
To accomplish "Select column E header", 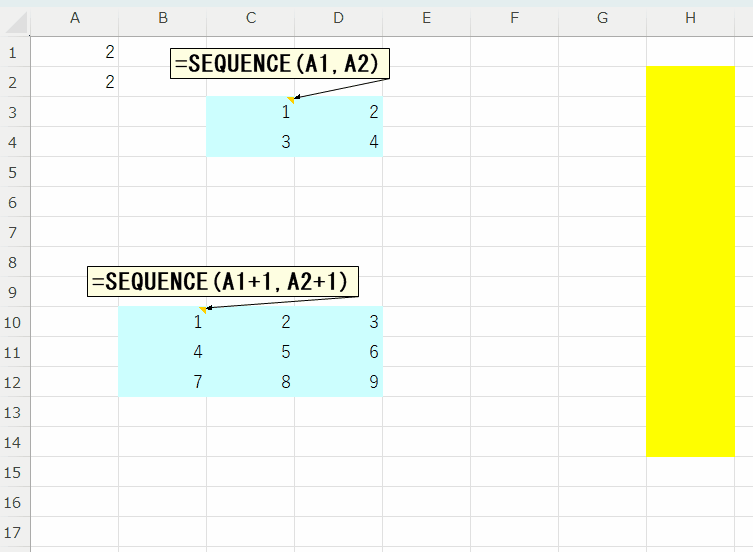I will pos(426,18).
